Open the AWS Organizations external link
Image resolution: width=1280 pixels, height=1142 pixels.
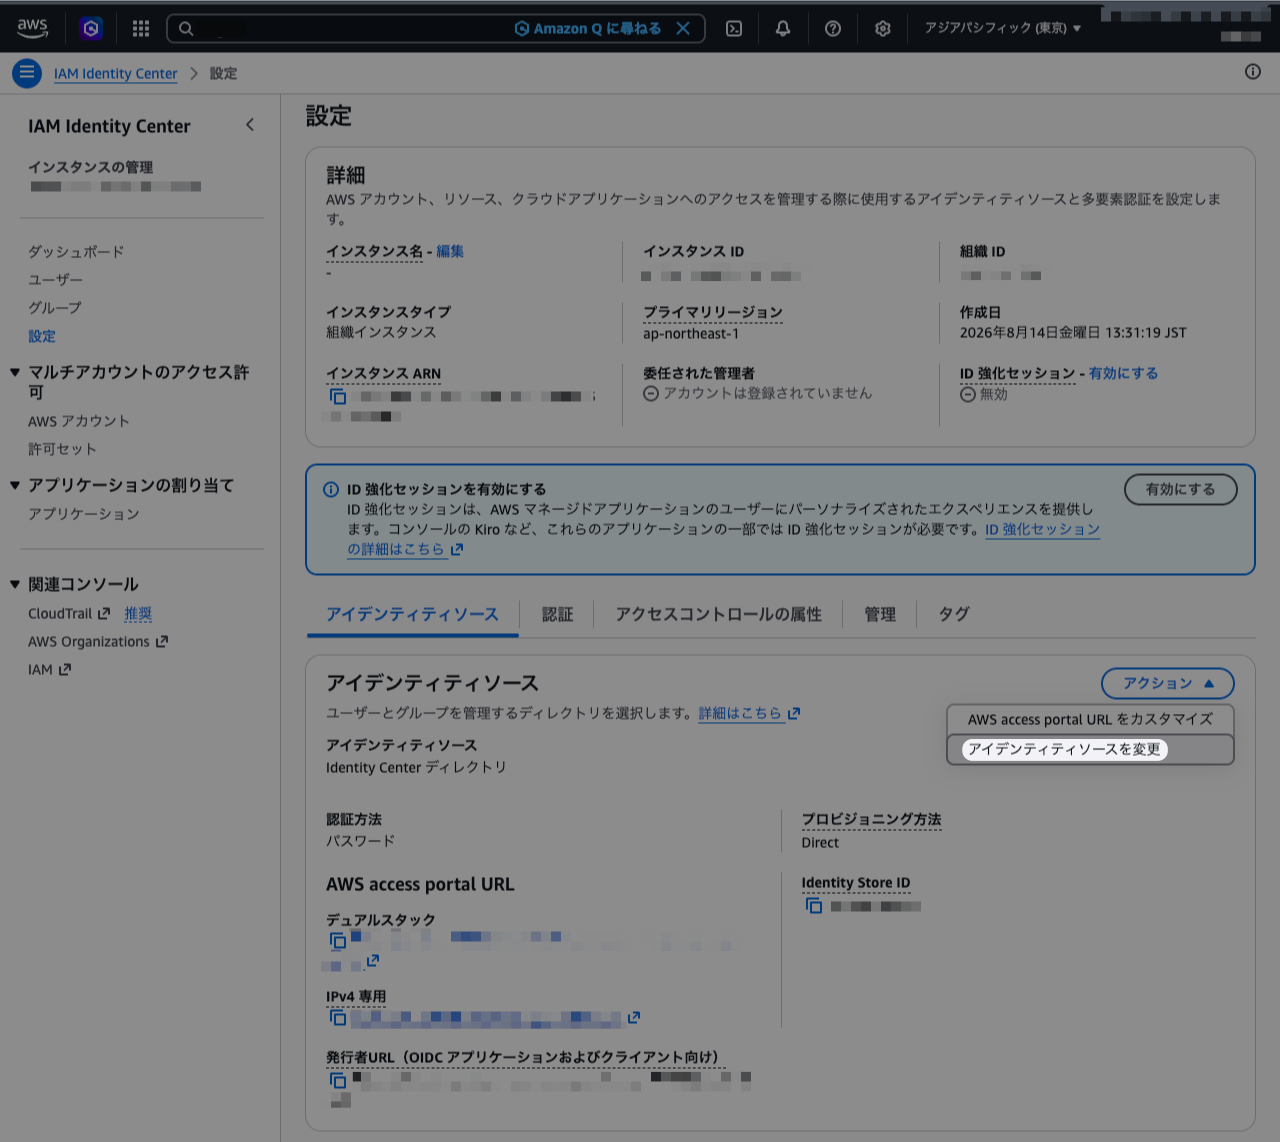(98, 642)
